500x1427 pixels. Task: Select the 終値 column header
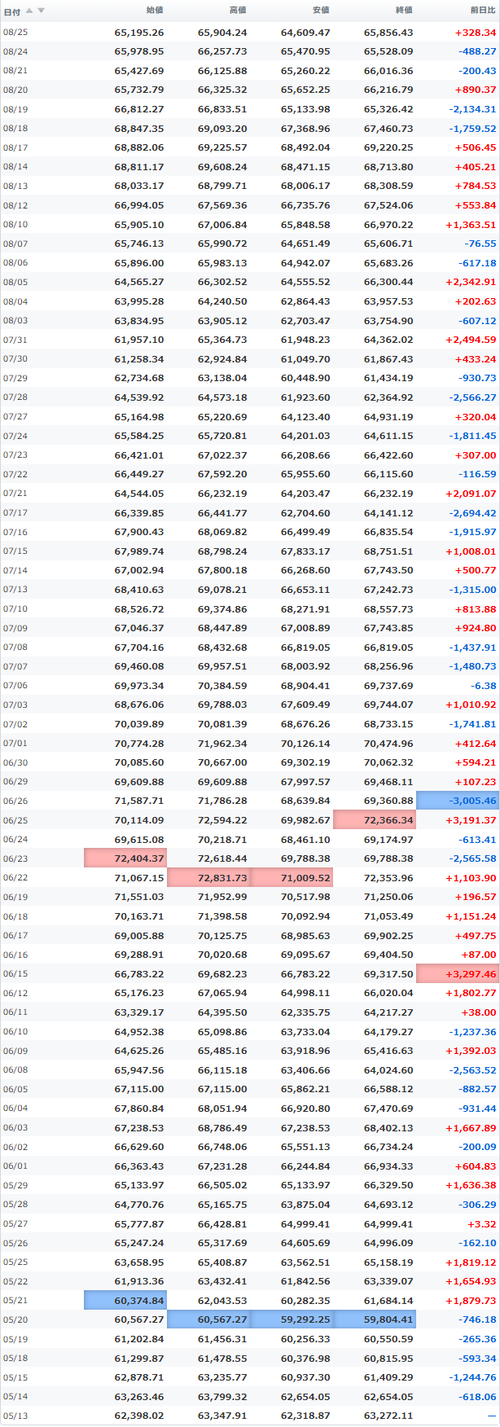[x=403, y=10]
